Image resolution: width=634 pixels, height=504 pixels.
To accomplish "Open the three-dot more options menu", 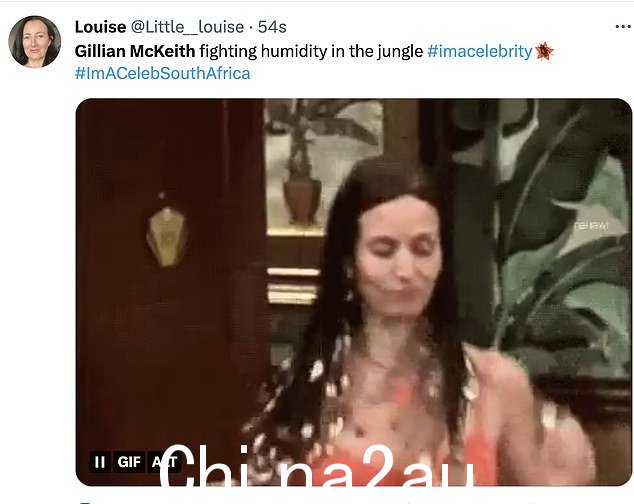I will (x=623, y=27).
